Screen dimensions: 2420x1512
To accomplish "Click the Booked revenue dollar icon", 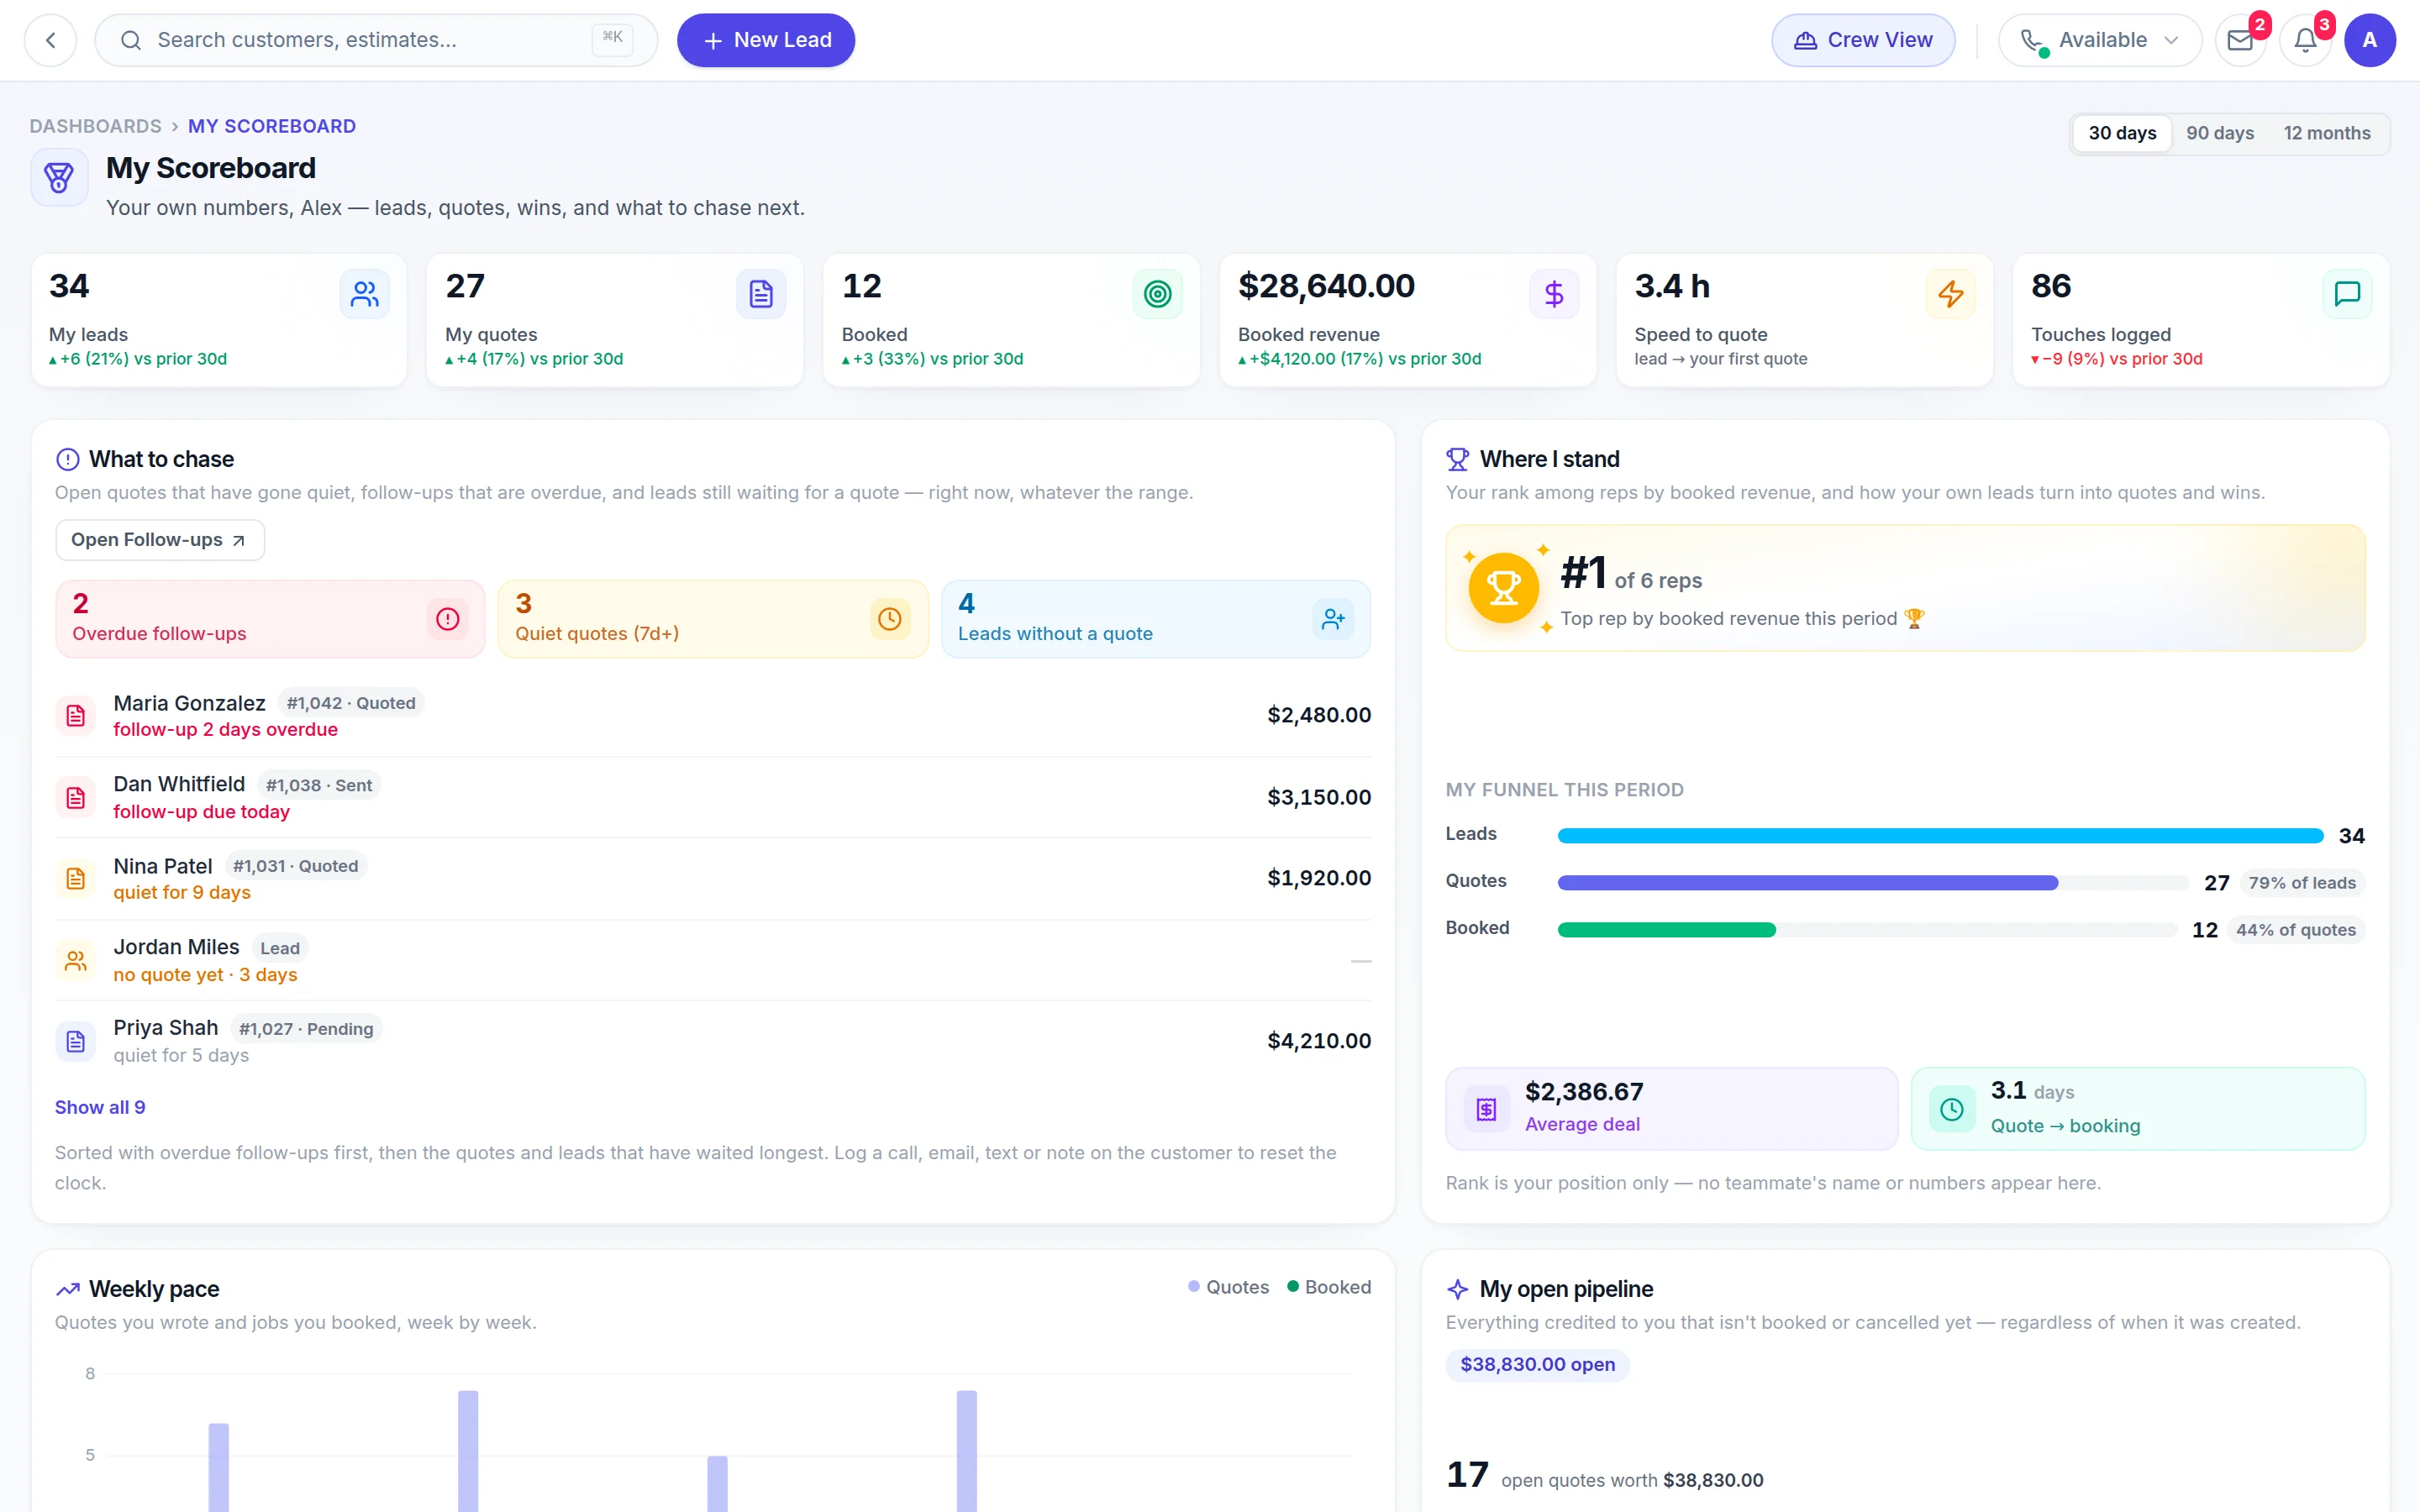I will (x=1554, y=294).
